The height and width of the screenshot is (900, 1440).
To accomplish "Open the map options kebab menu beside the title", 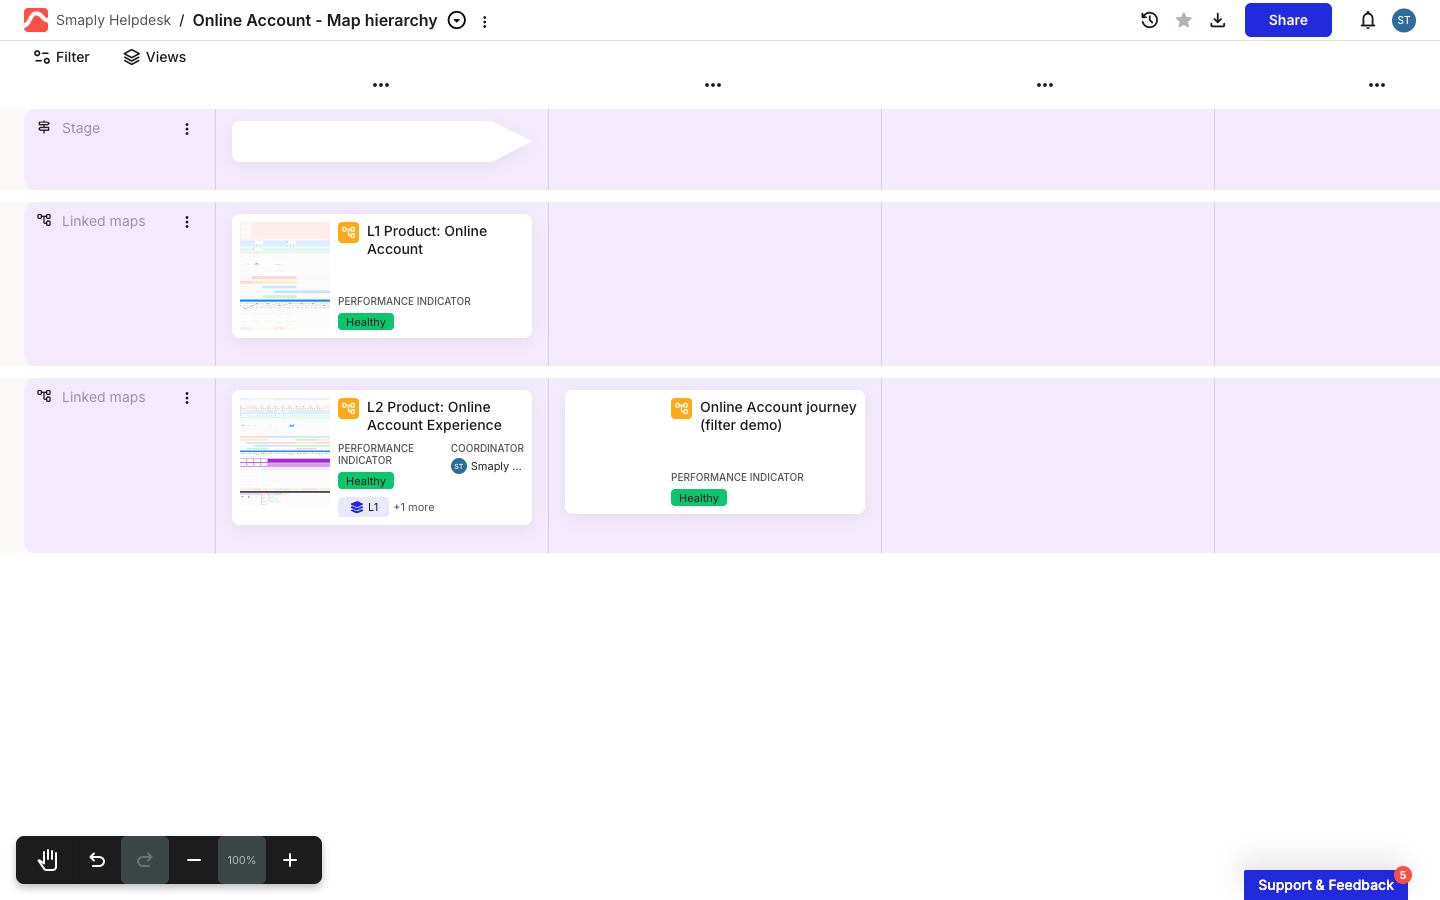I will 485,21.
